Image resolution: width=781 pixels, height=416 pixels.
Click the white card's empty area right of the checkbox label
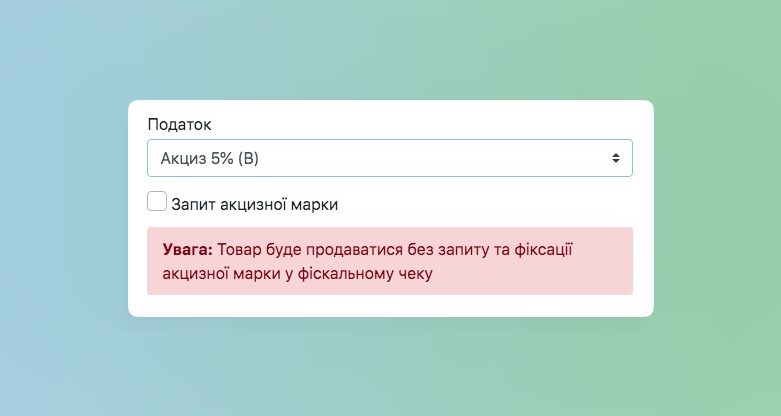pos(490,204)
